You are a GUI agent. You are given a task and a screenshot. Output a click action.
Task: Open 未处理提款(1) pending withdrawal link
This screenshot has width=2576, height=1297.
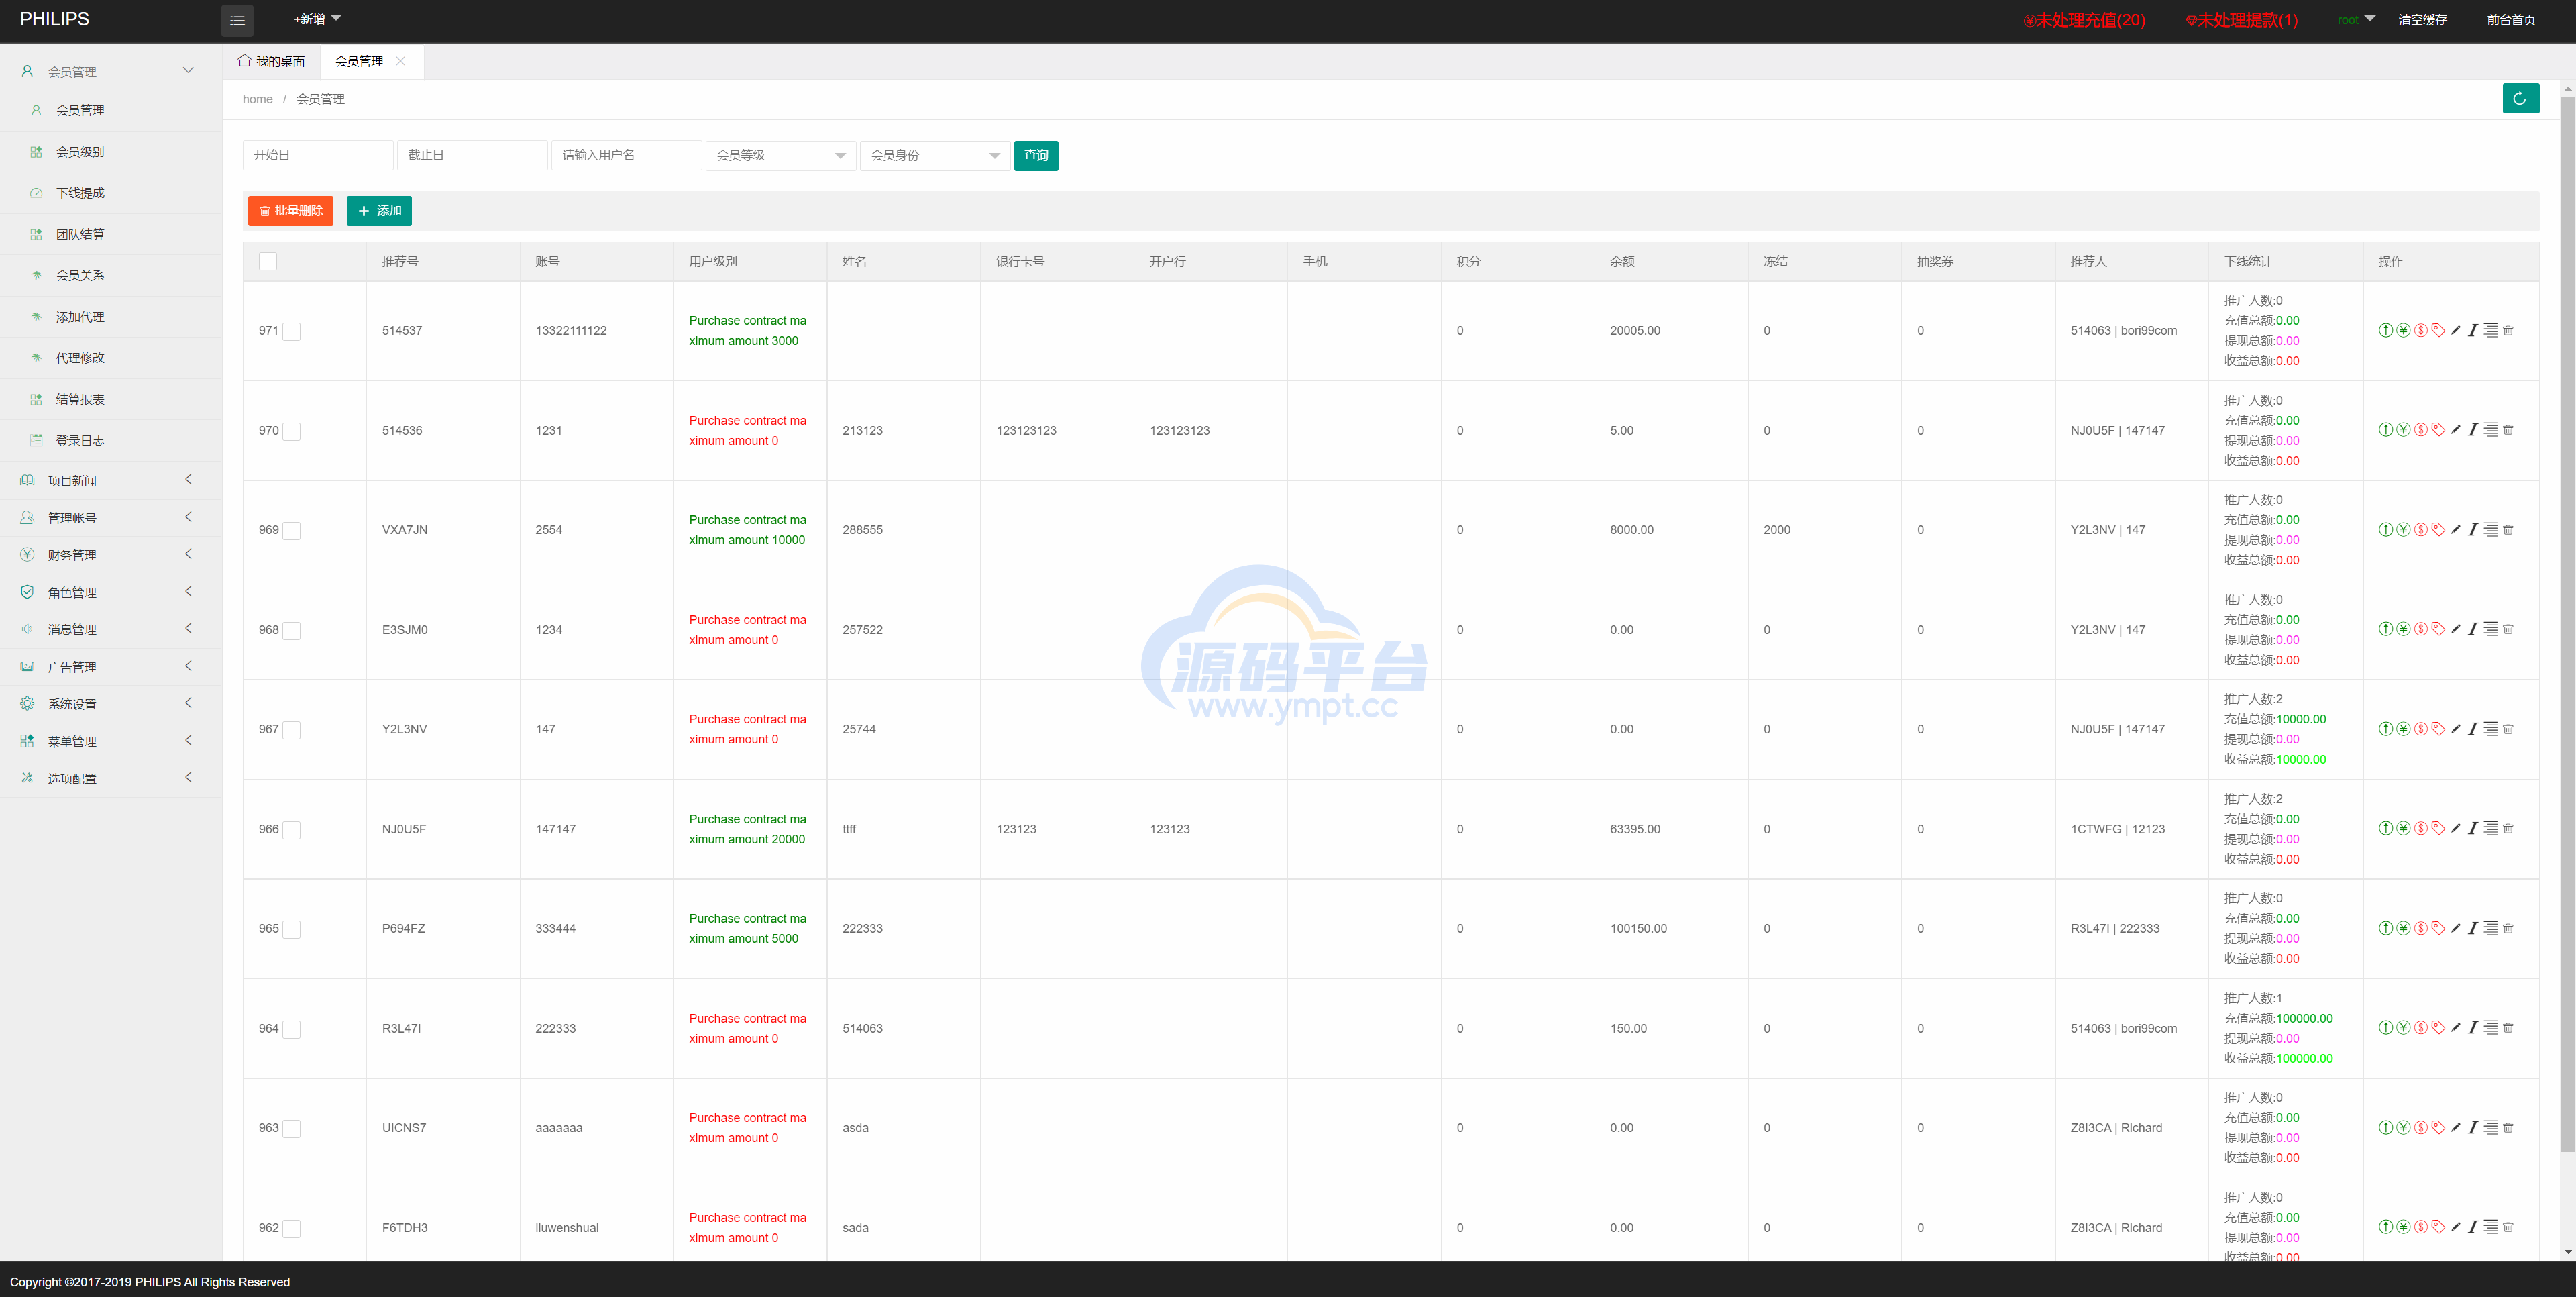click(x=2241, y=20)
